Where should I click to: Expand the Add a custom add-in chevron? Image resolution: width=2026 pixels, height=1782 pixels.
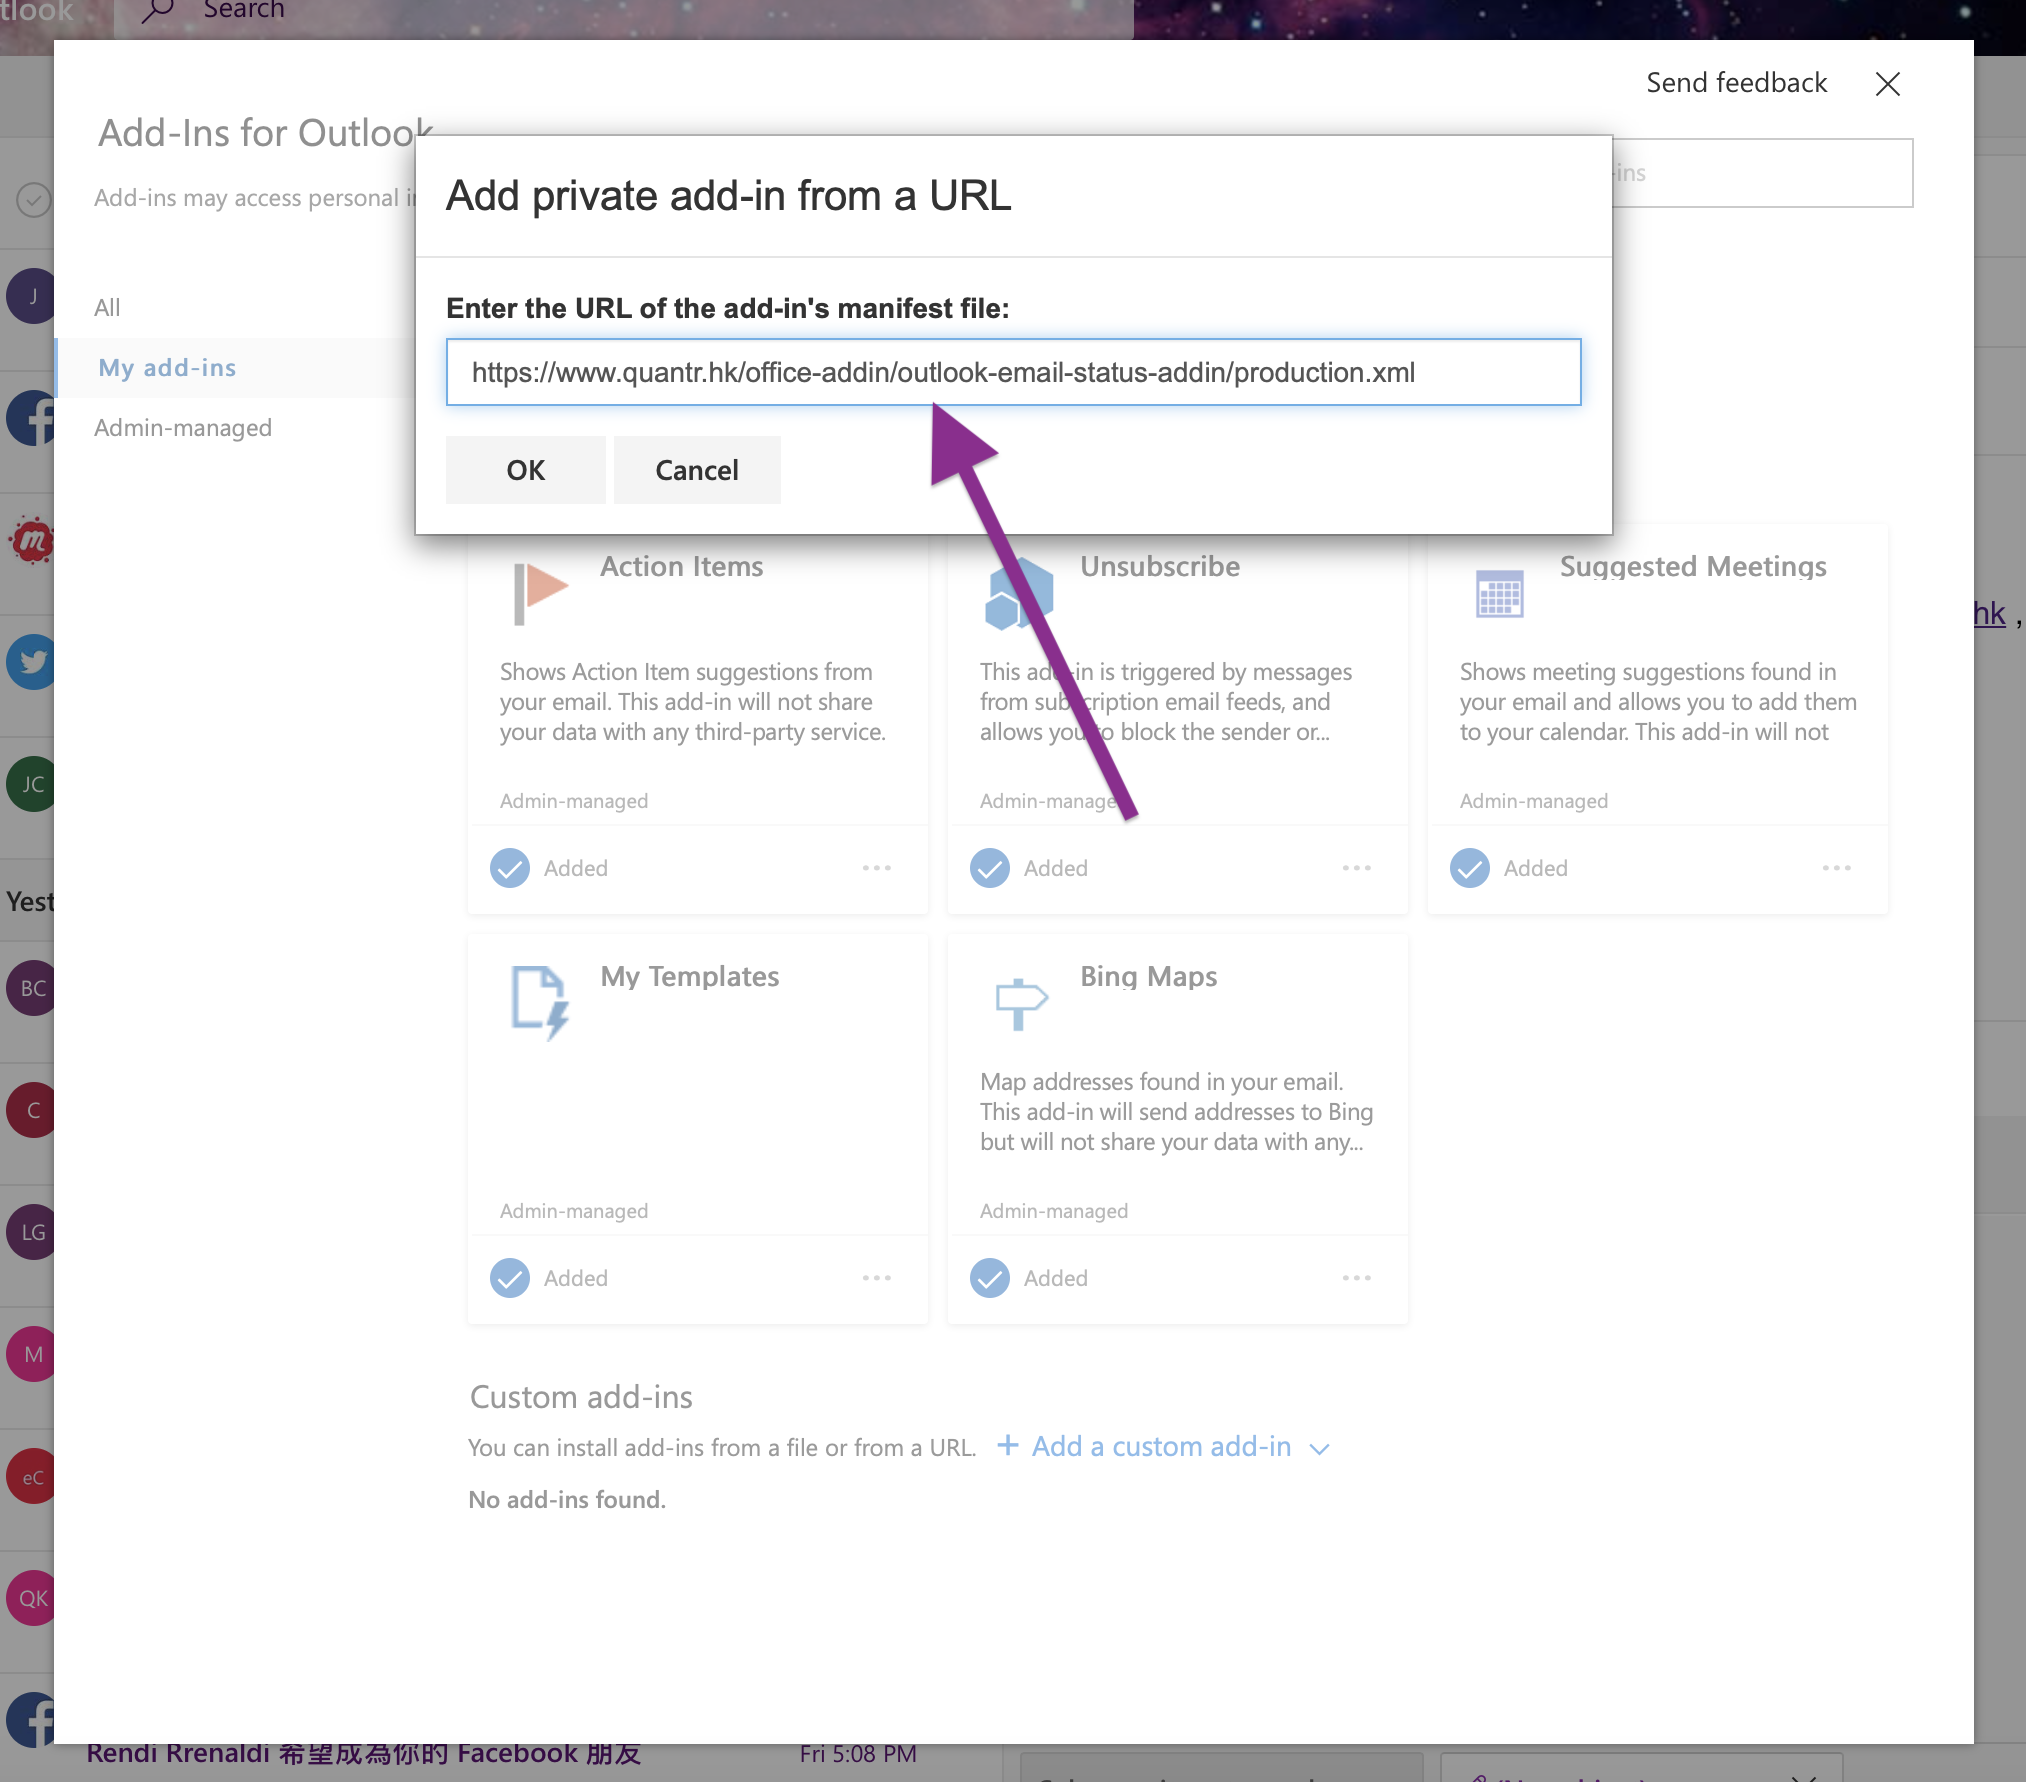(1320, 1449)
